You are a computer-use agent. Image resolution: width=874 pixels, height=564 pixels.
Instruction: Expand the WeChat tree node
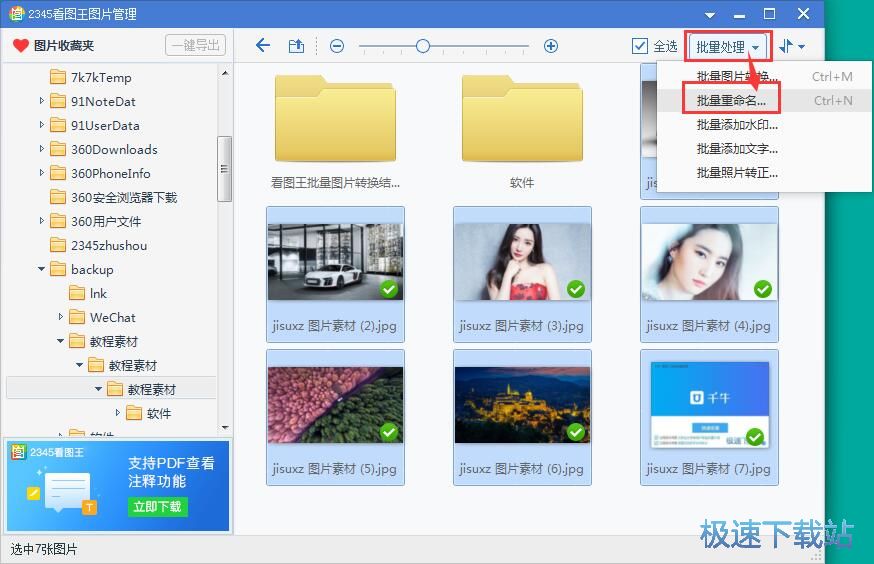point(61,317)
